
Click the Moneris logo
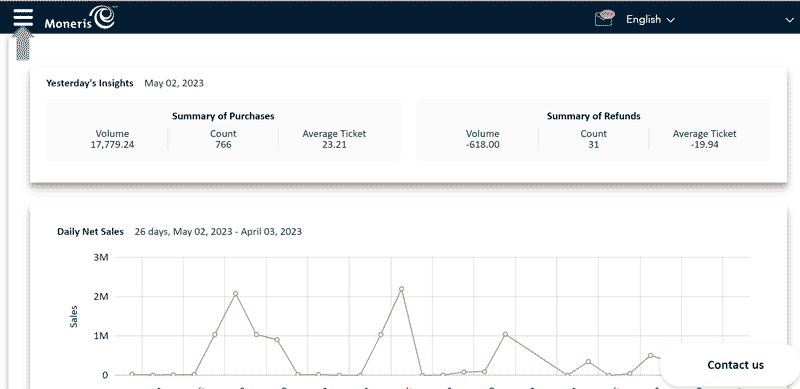click(x=81, y=18)
